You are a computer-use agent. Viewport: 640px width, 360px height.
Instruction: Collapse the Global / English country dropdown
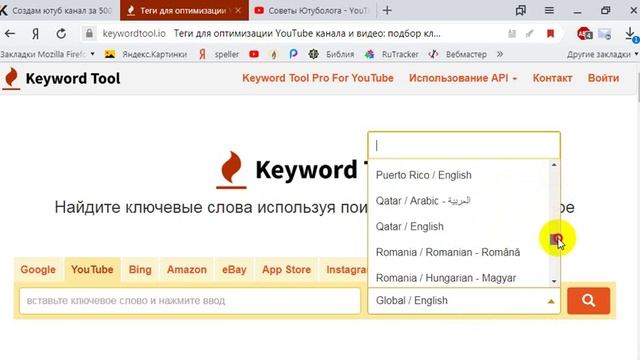[x=464, y=301]
